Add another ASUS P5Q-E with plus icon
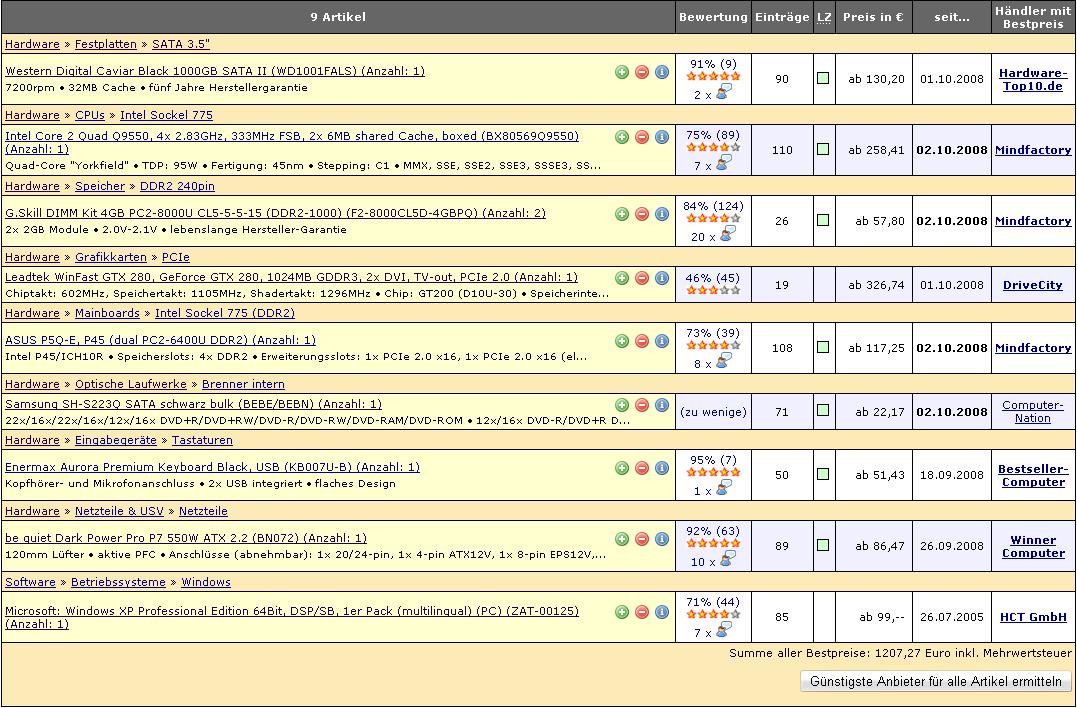 coord(622,341)
